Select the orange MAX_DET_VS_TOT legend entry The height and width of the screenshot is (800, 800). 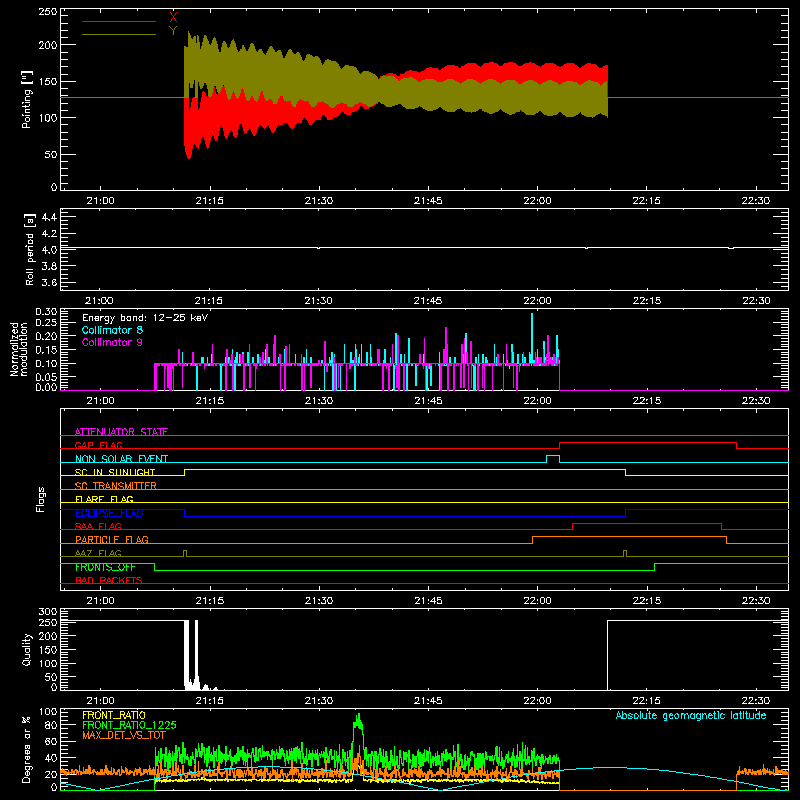123,735
